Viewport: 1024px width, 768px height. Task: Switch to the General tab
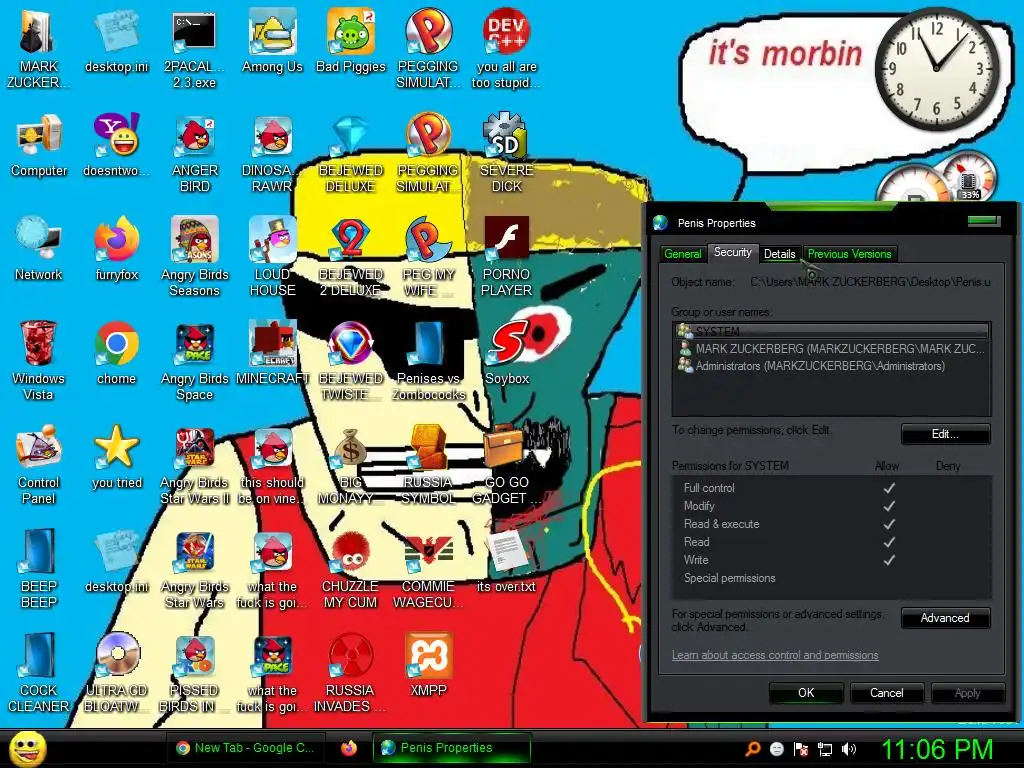pyautogui.click(x=682, y=254)
